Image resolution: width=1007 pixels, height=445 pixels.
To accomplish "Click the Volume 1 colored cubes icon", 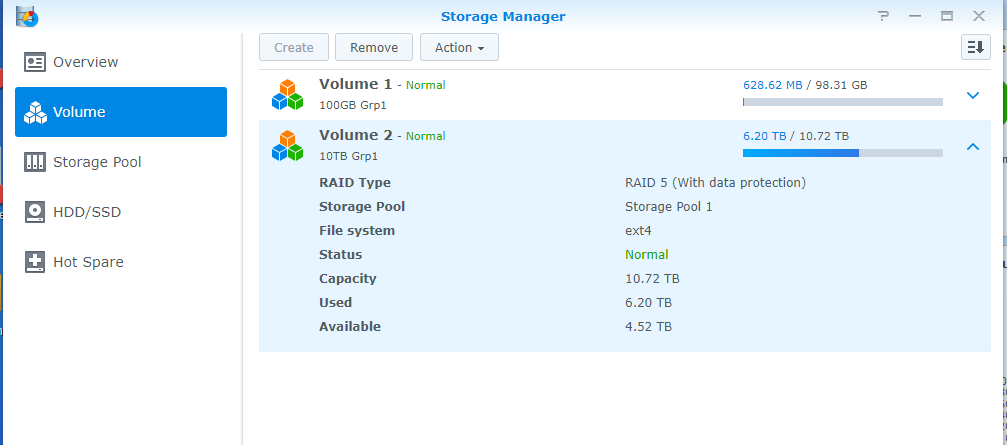I will tap(287, 95).
